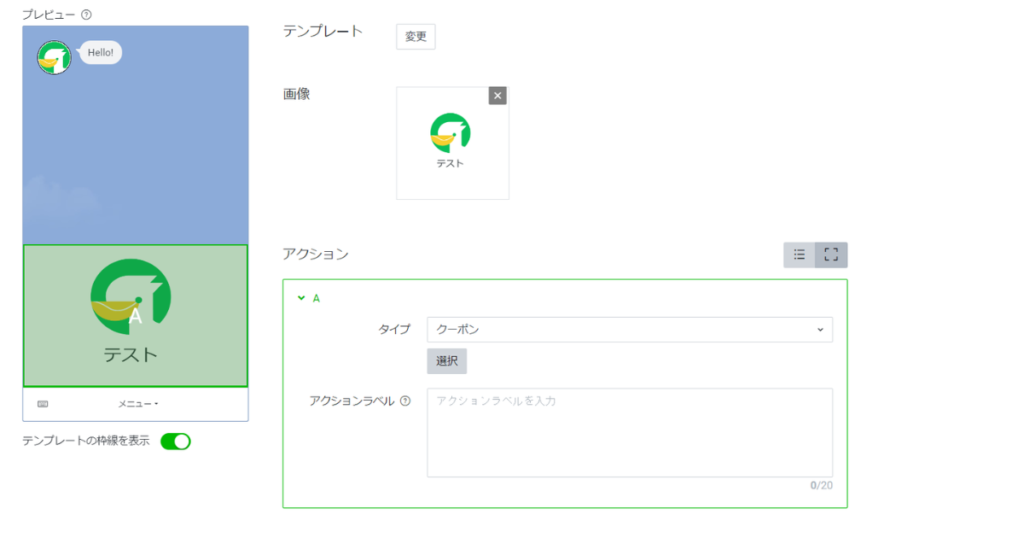
Task: Open the タイプ dropdown showing クーポン
Action: (630, 330)
